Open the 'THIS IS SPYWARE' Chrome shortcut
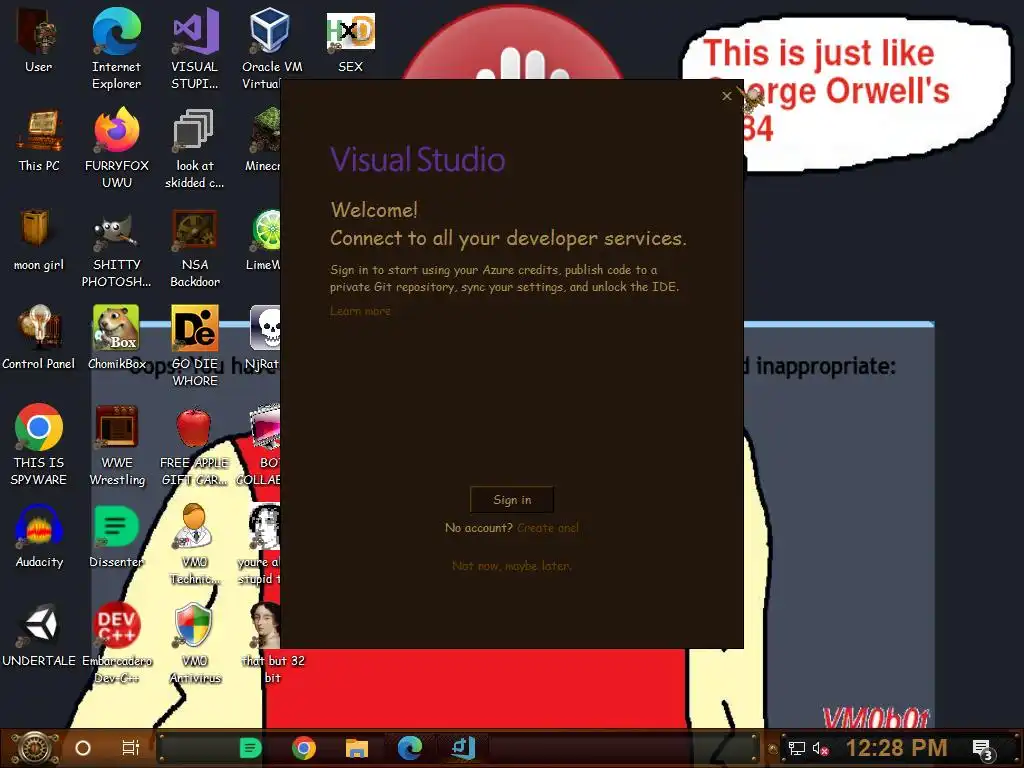This screenshot has width=1024, height=768. pos(39,444)
